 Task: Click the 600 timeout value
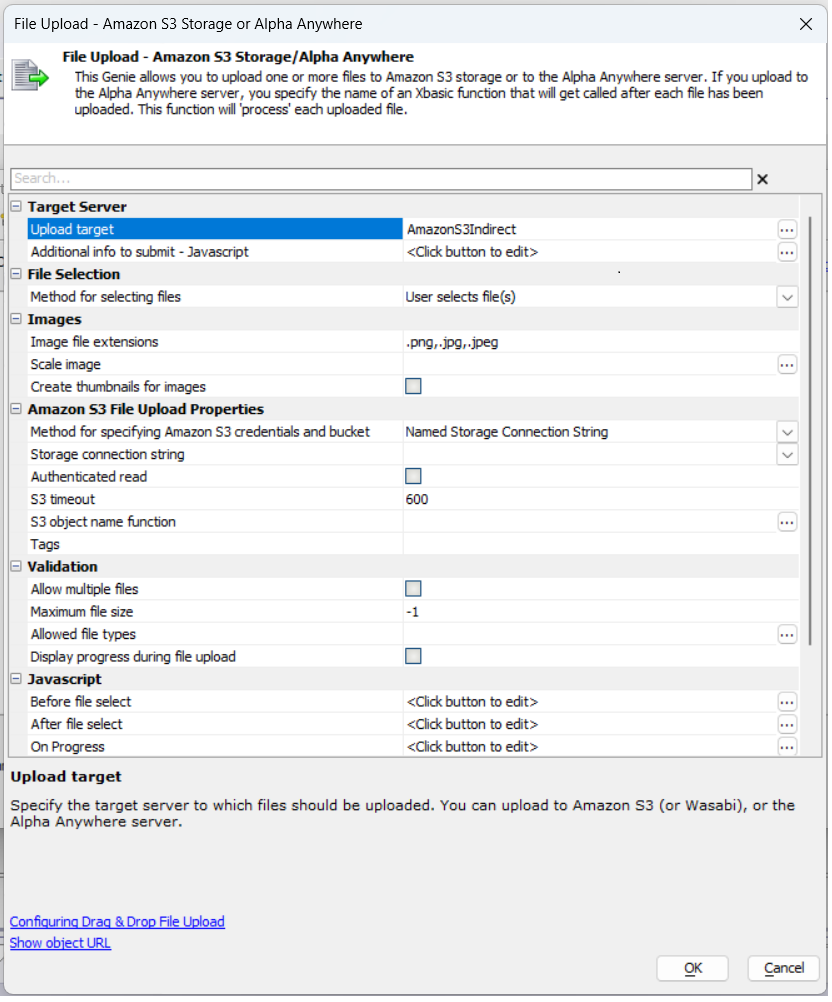[419, 502]
